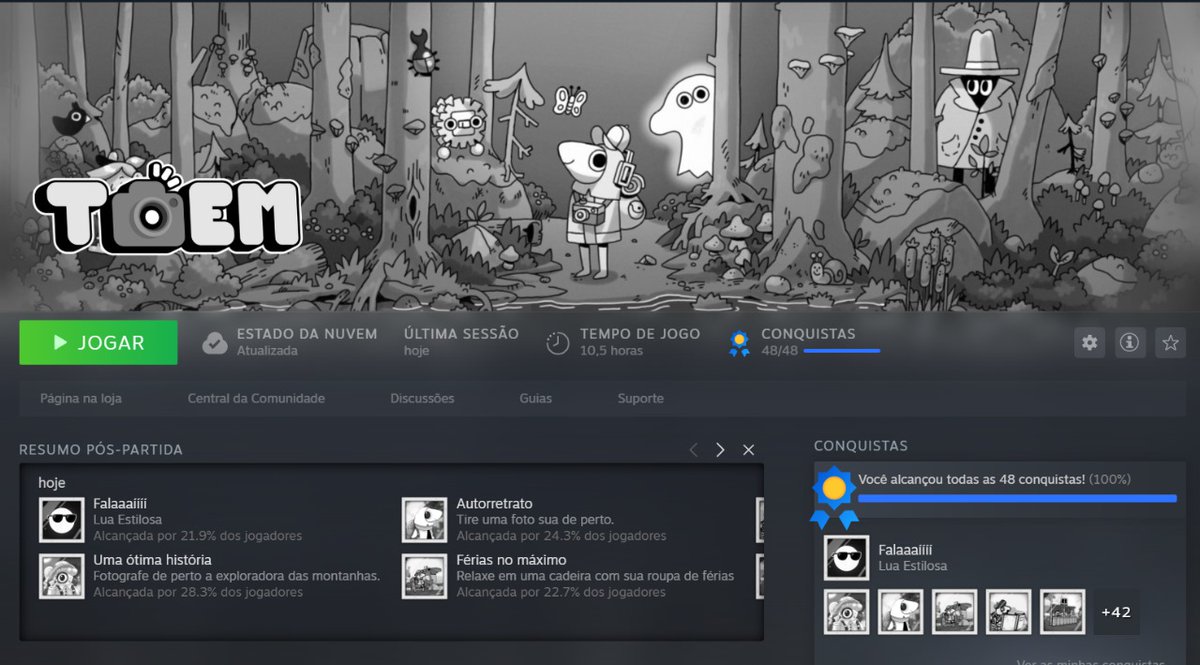Click the gold completion badge icon
Screen dimensions: 1200x665
click(x=834, y=497)
